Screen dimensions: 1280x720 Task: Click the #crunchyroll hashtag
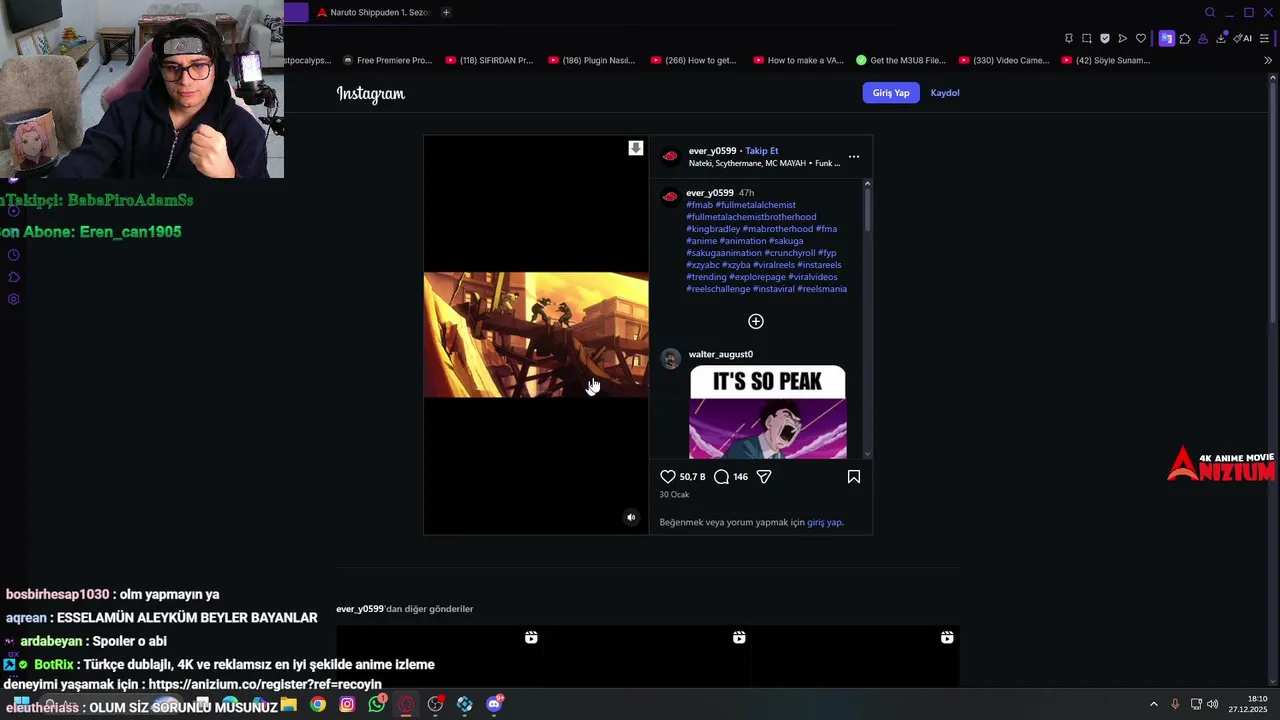pos(789,253)
